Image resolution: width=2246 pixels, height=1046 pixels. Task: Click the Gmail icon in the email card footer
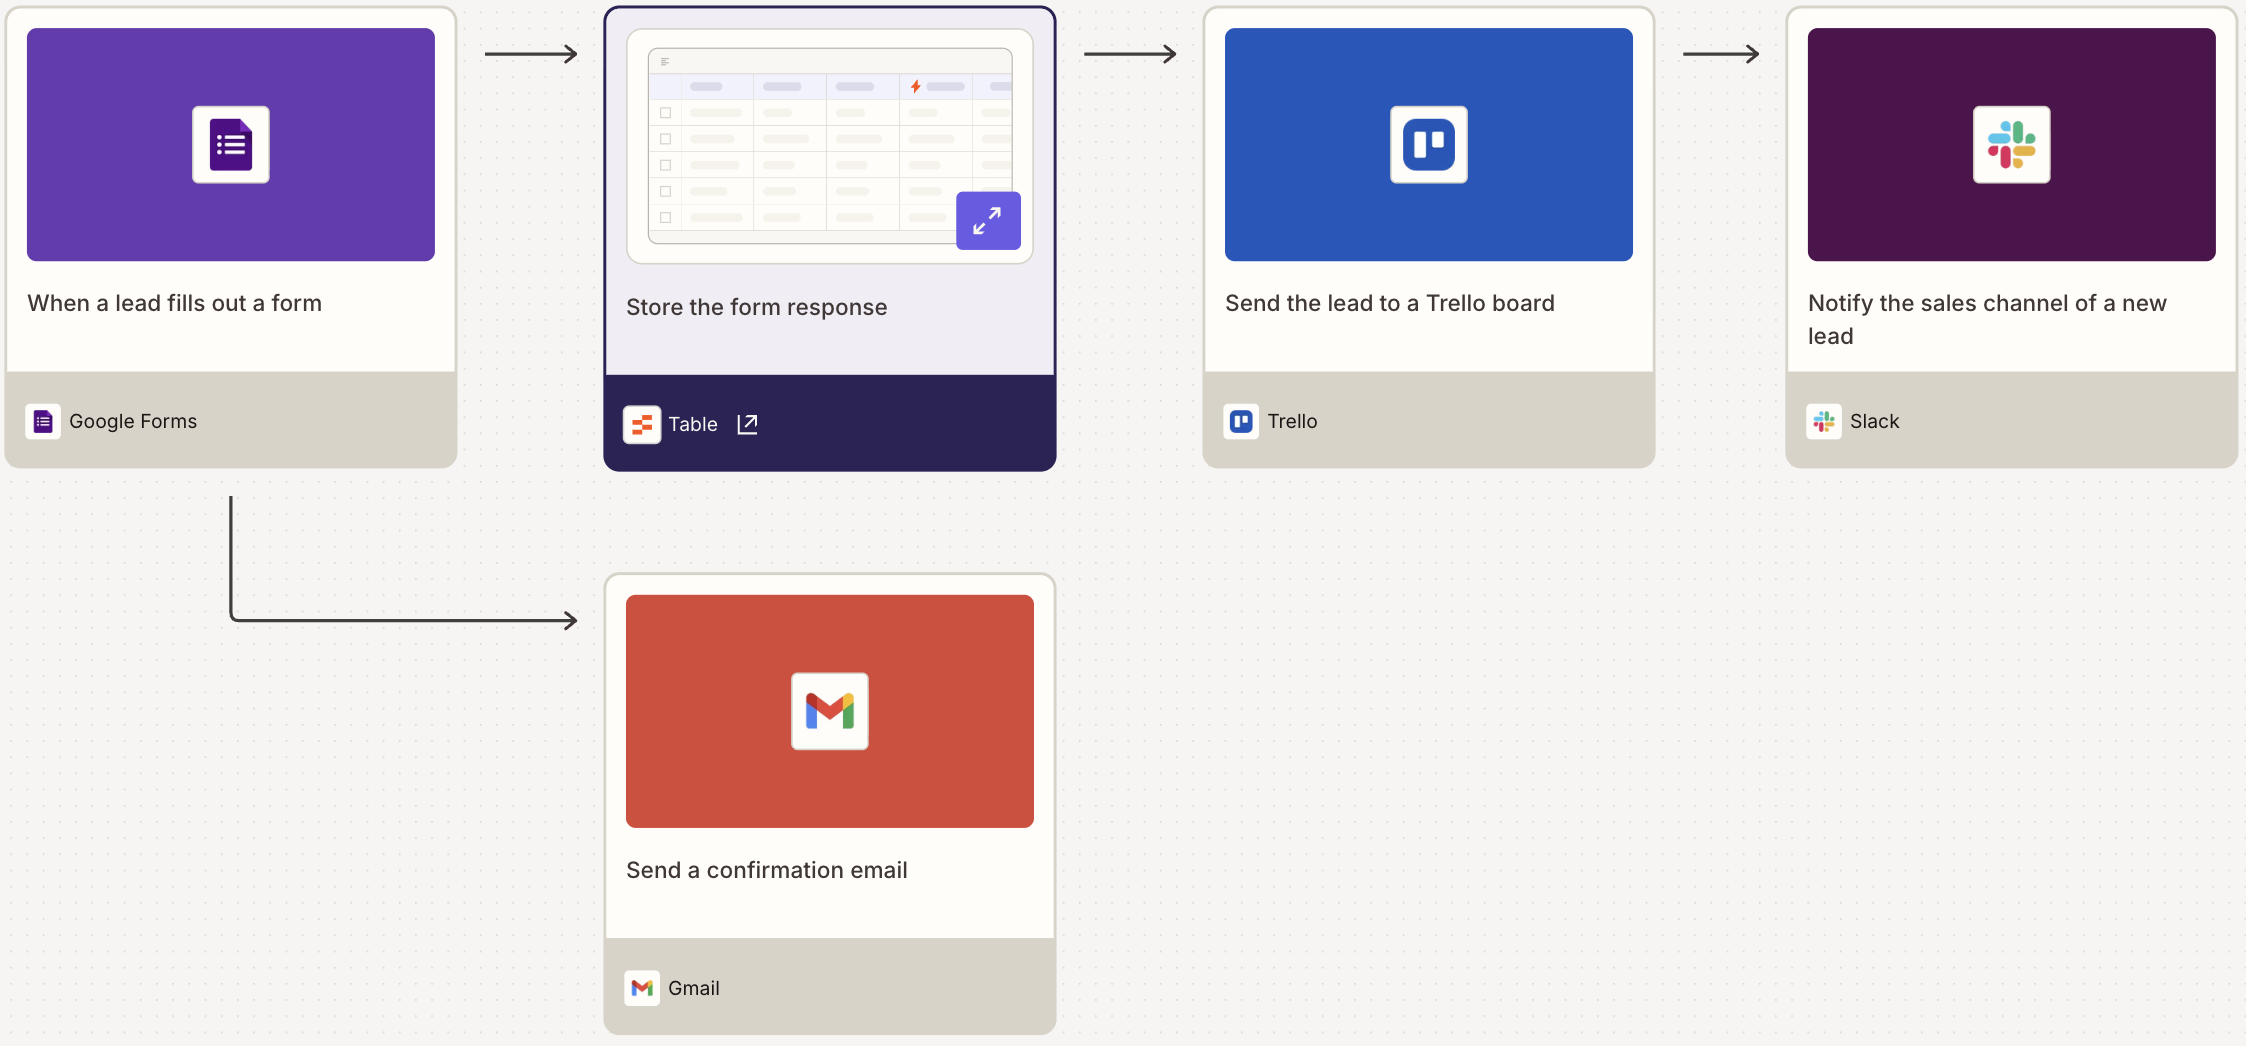point(642,988)
